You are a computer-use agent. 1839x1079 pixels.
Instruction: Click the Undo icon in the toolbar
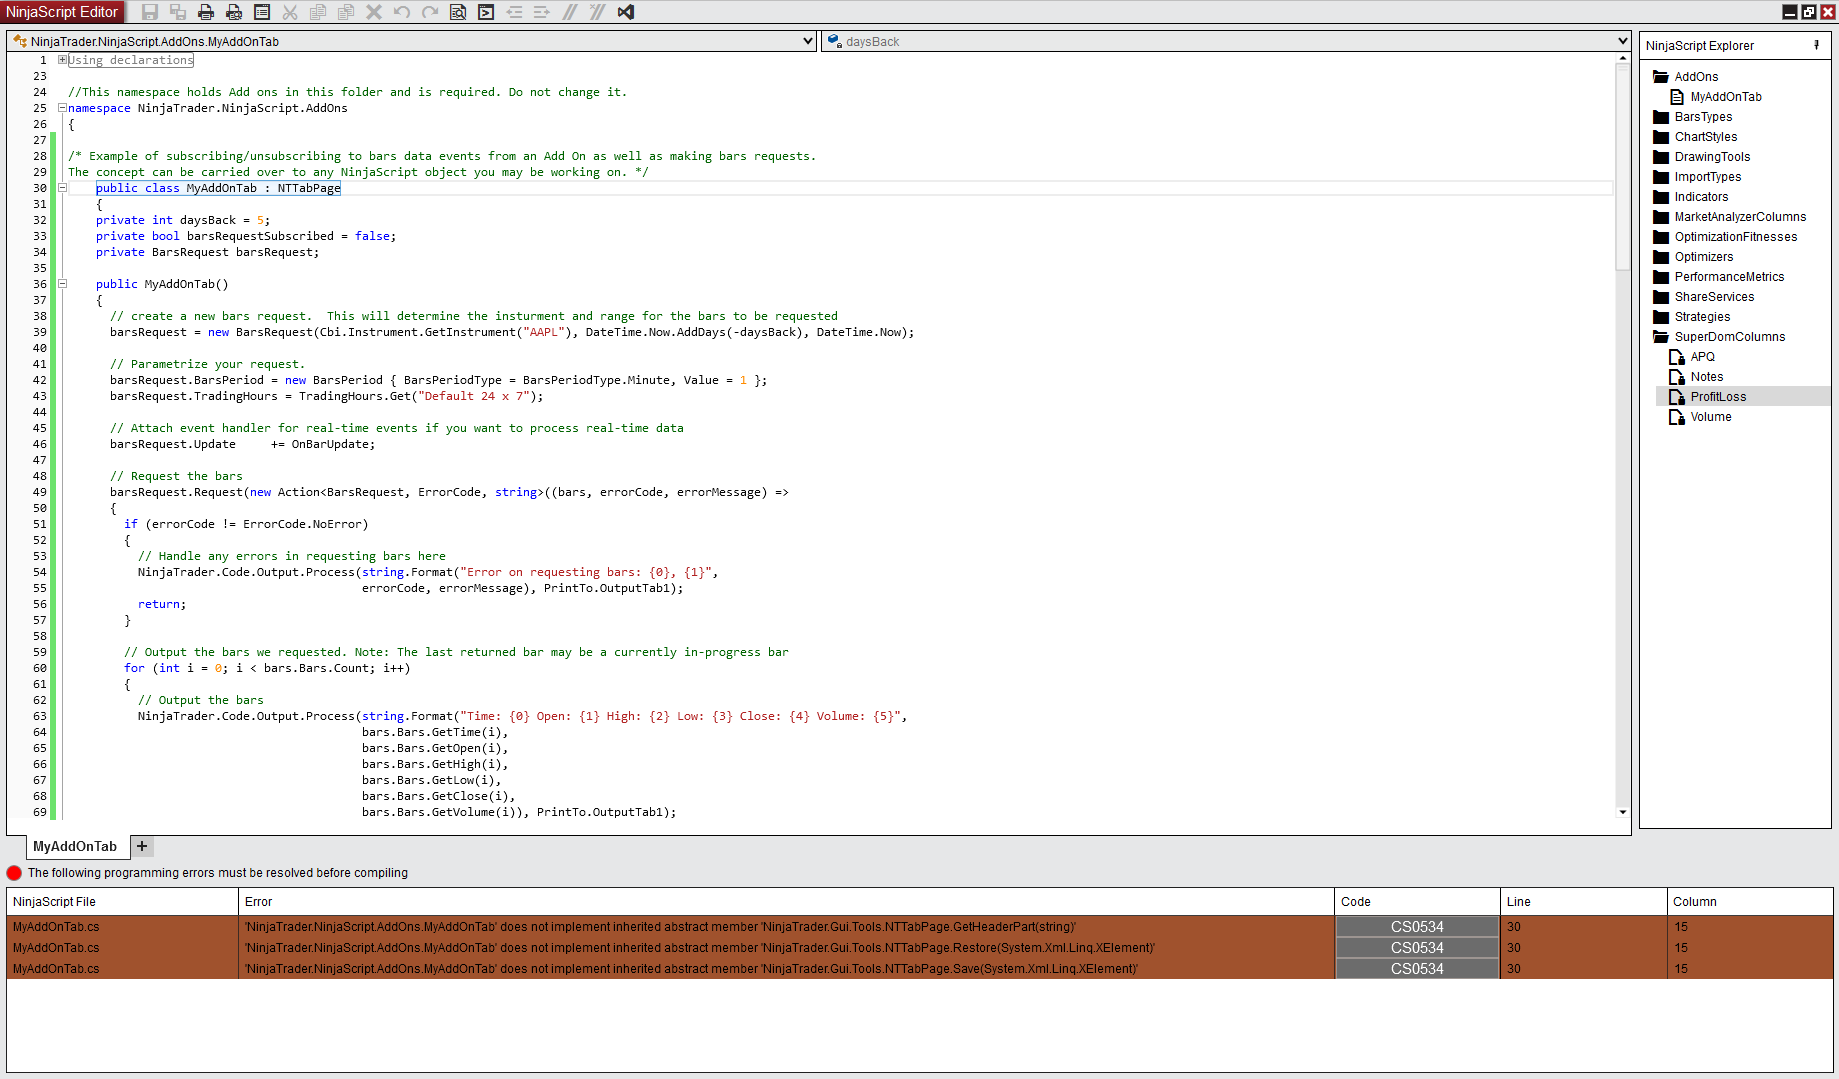point(402,12)
